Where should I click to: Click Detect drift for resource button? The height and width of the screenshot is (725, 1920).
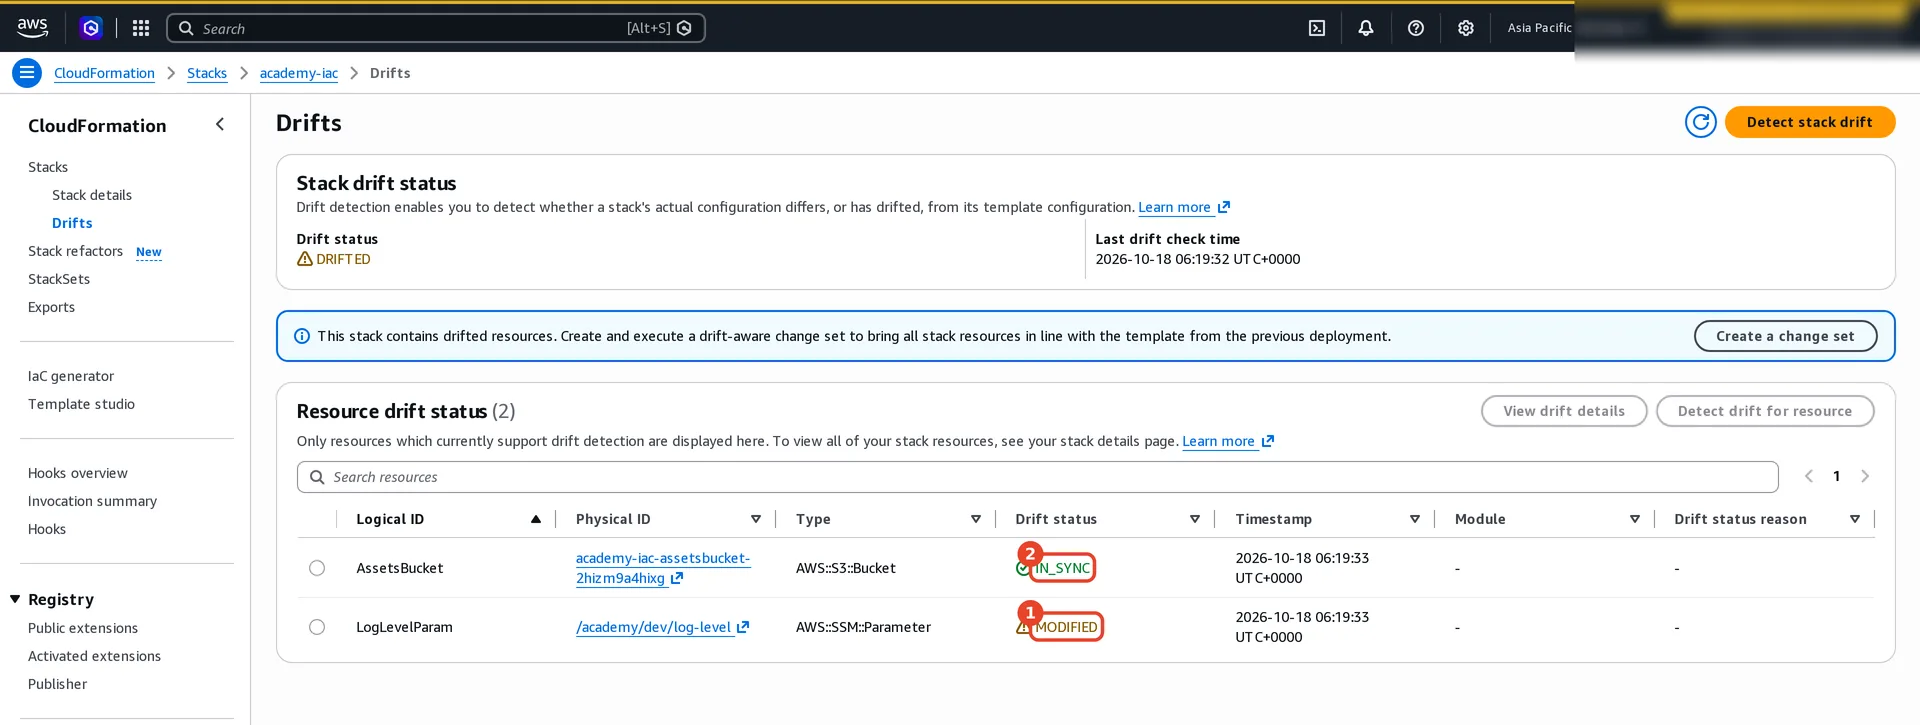[x=1765, y=411]
